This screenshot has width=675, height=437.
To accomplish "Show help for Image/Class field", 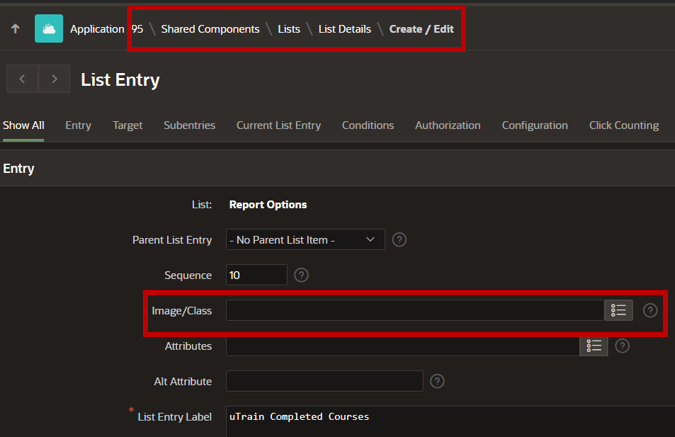I will [x=650, y=310].
